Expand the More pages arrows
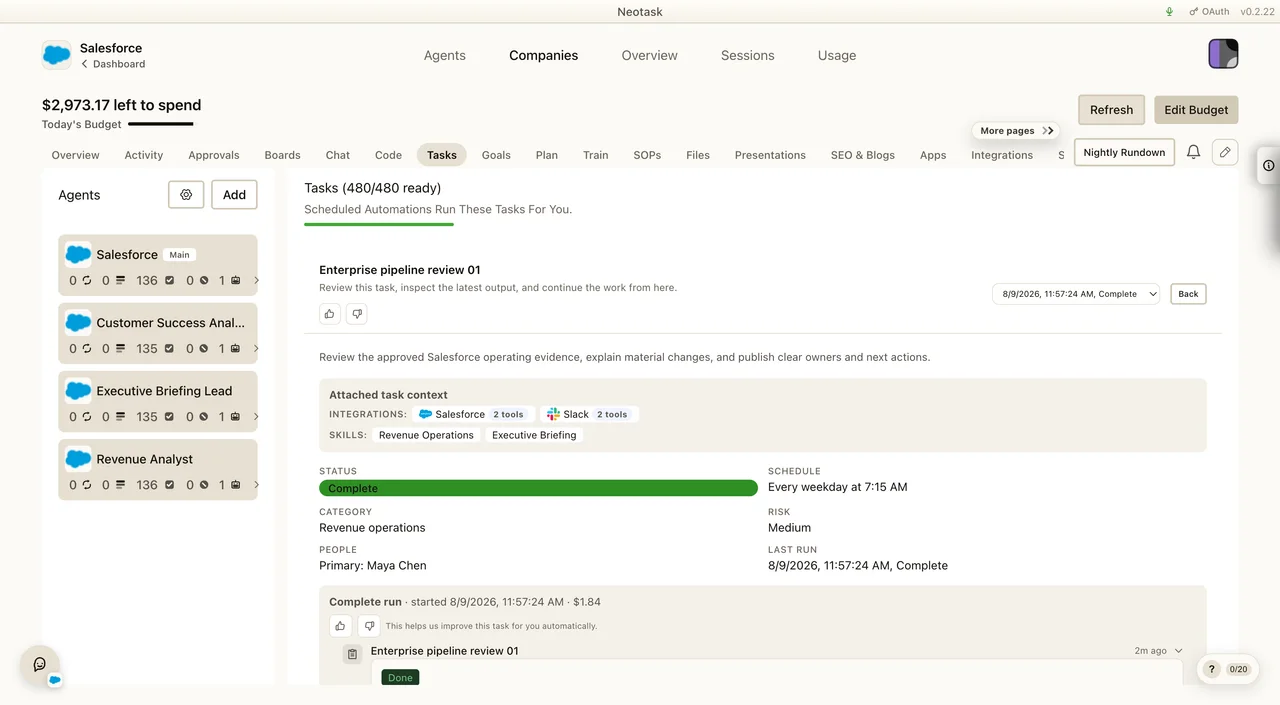 pos(1047,131)
